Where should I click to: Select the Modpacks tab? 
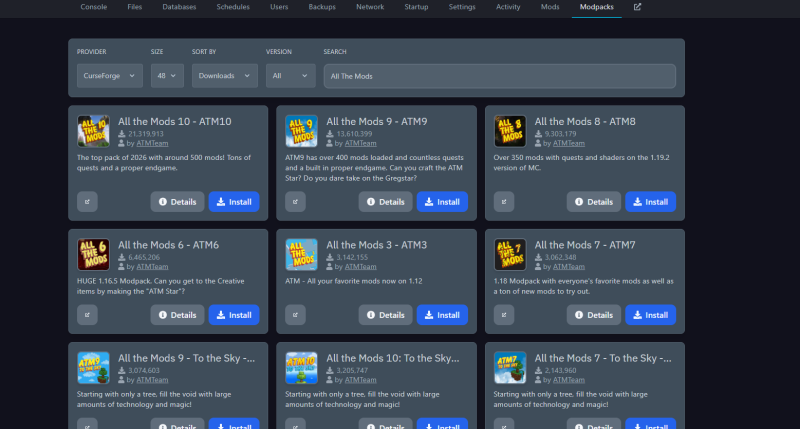596,7
